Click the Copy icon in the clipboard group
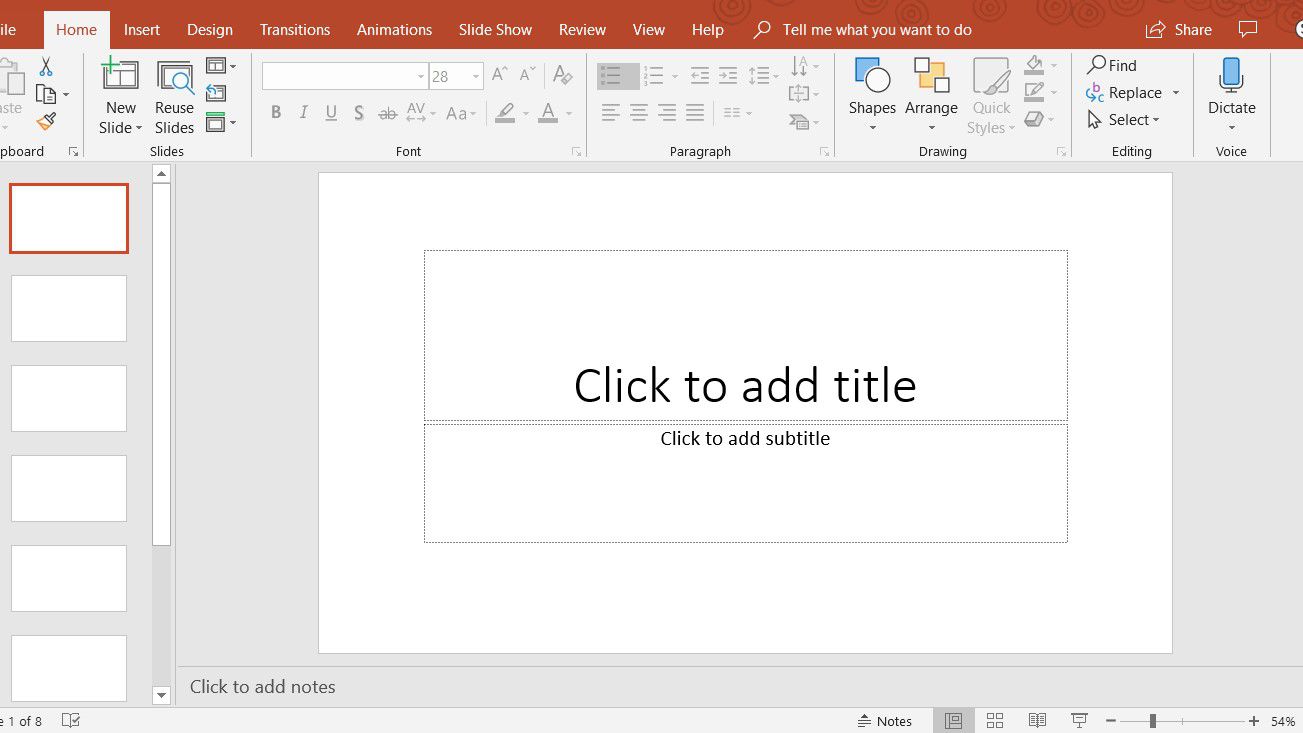Image resolution: width=1303 pixels, height=733 pixels. coord(45,95)
